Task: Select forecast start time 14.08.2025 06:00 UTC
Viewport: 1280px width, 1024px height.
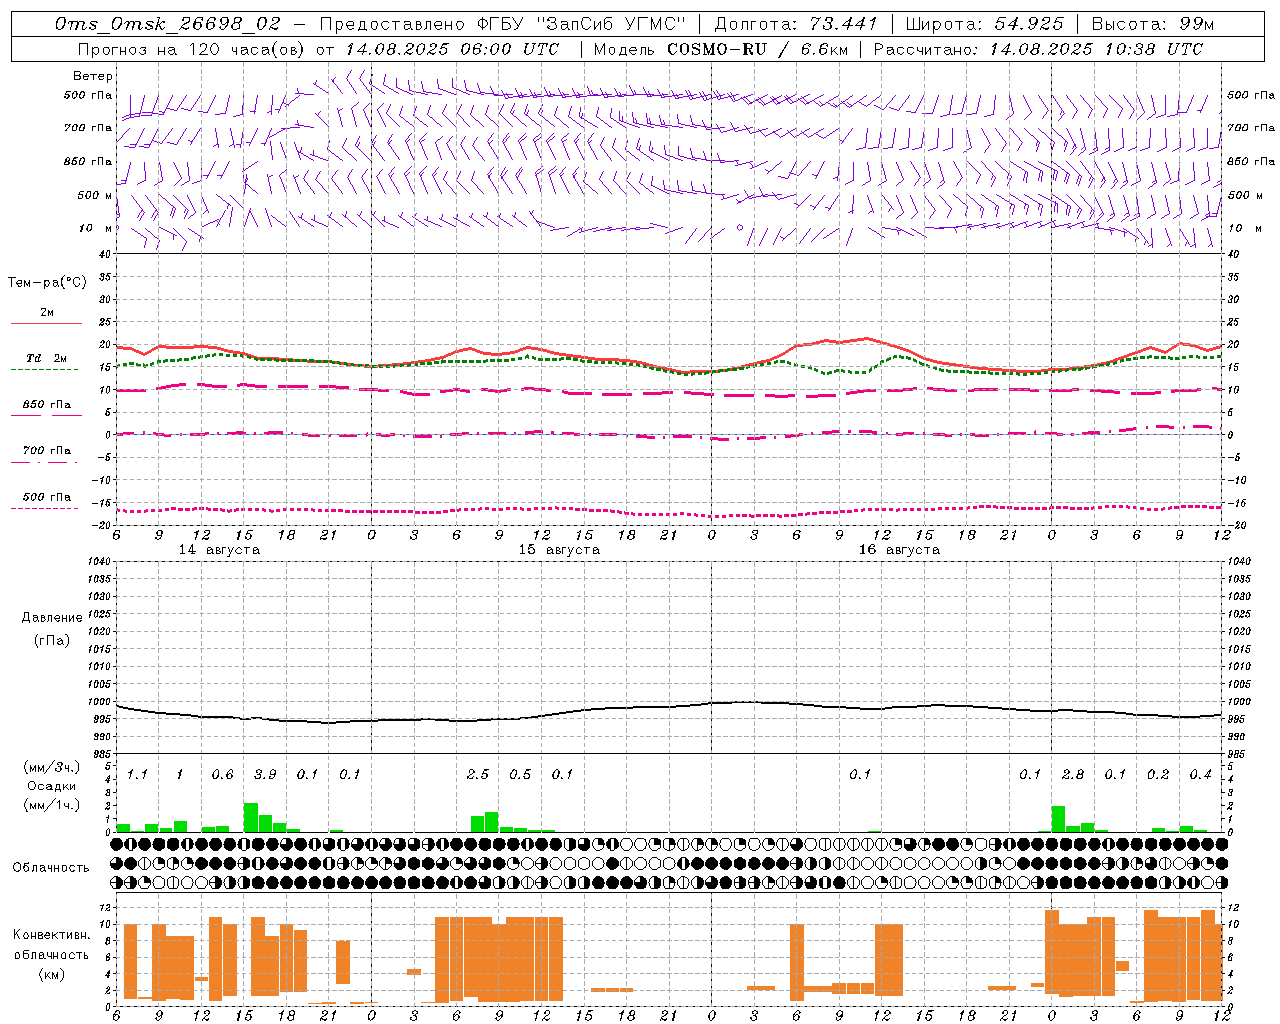Action: (x=452, y=48)
